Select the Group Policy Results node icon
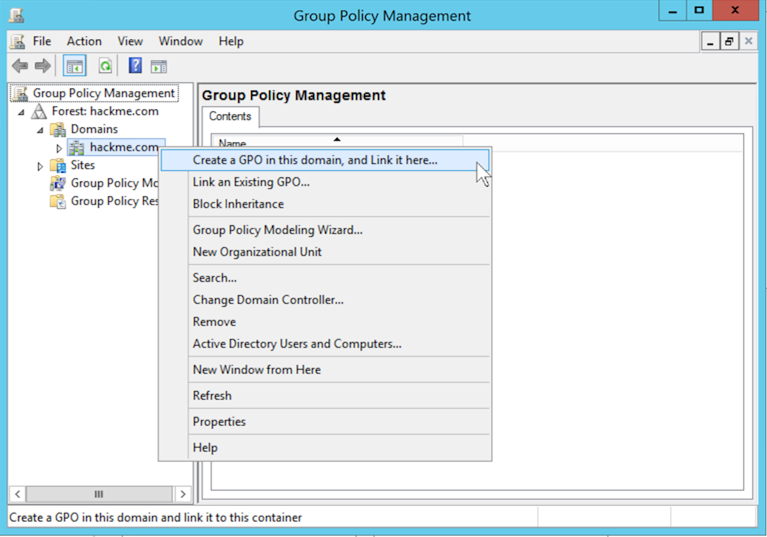Image resolution: width=767 pixels, height=537 pixels. [59, 201]
